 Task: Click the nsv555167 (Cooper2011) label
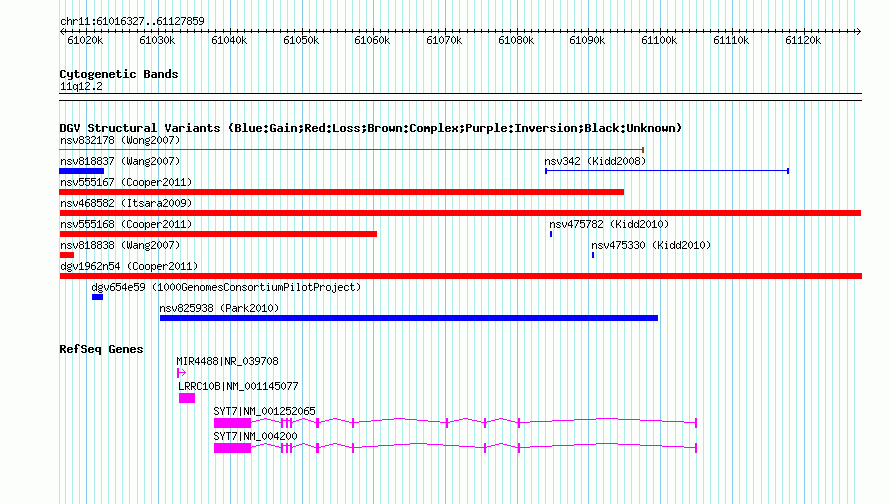(x=126, y=182)
